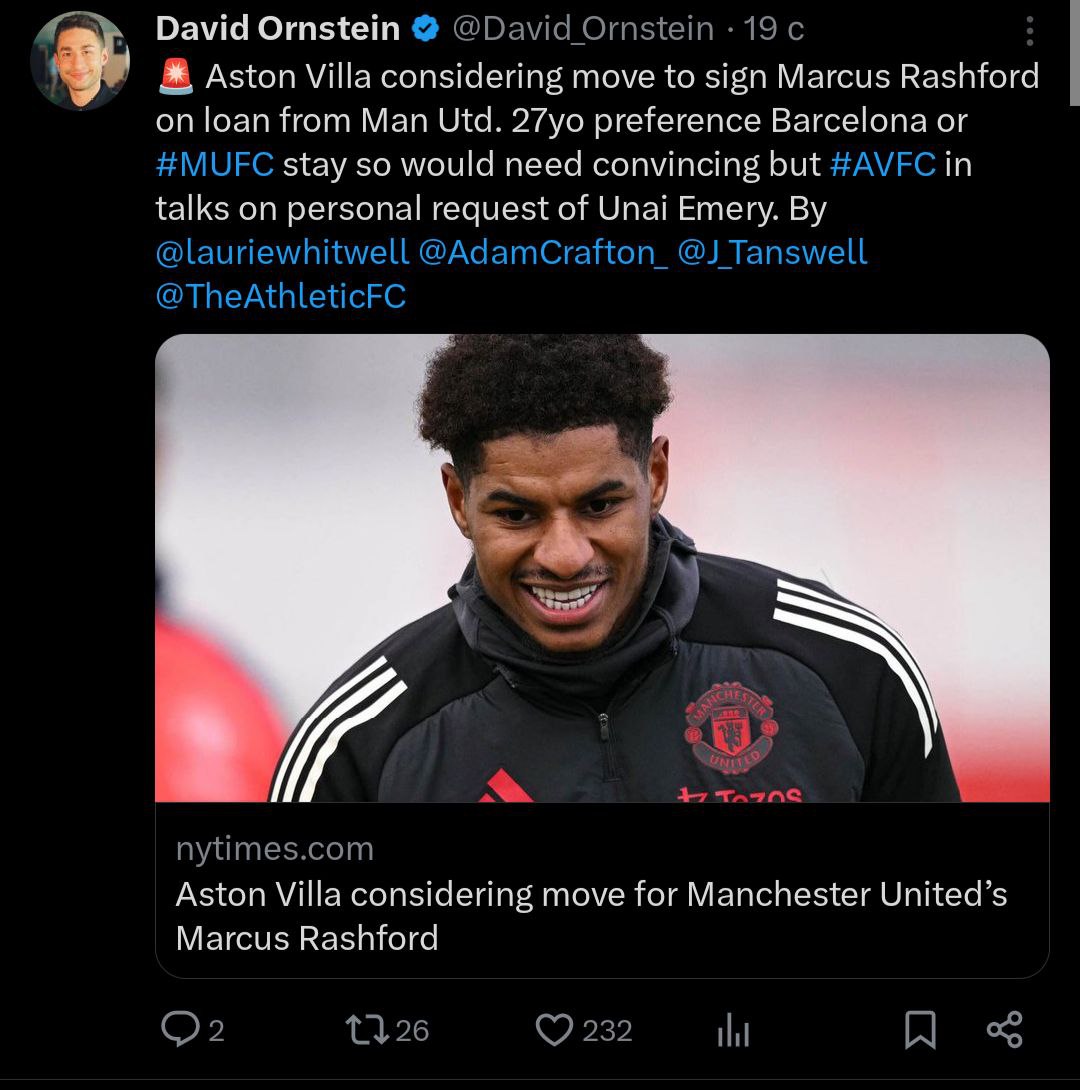
Task: Visit the @J_Tanswell mention
Action: (x=773, y=252)
